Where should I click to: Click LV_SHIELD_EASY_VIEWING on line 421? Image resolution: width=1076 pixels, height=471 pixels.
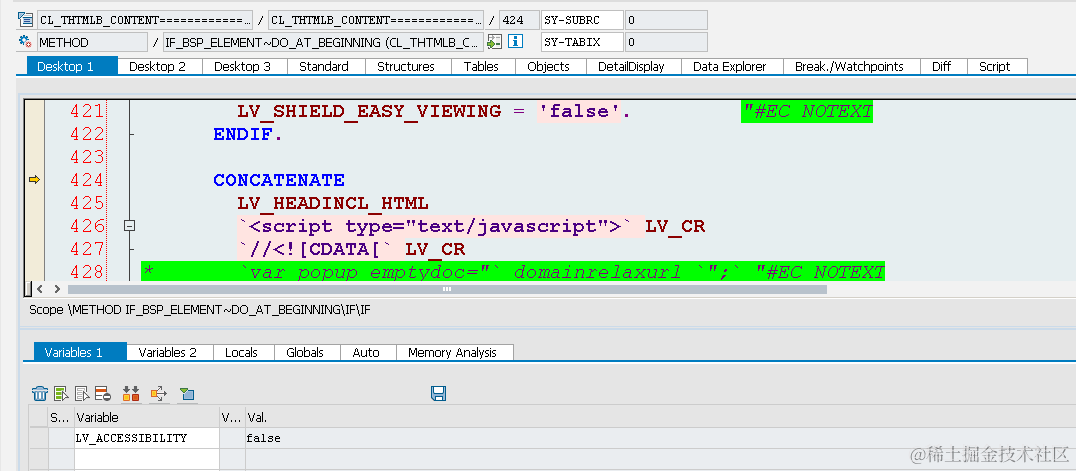[x=369, y=111]
